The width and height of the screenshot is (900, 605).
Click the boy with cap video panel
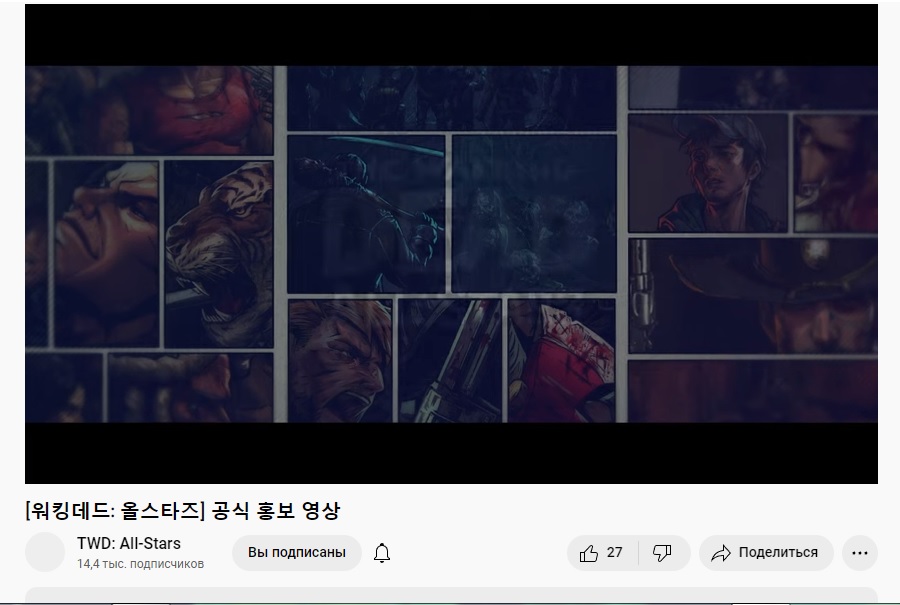point(707,172)
